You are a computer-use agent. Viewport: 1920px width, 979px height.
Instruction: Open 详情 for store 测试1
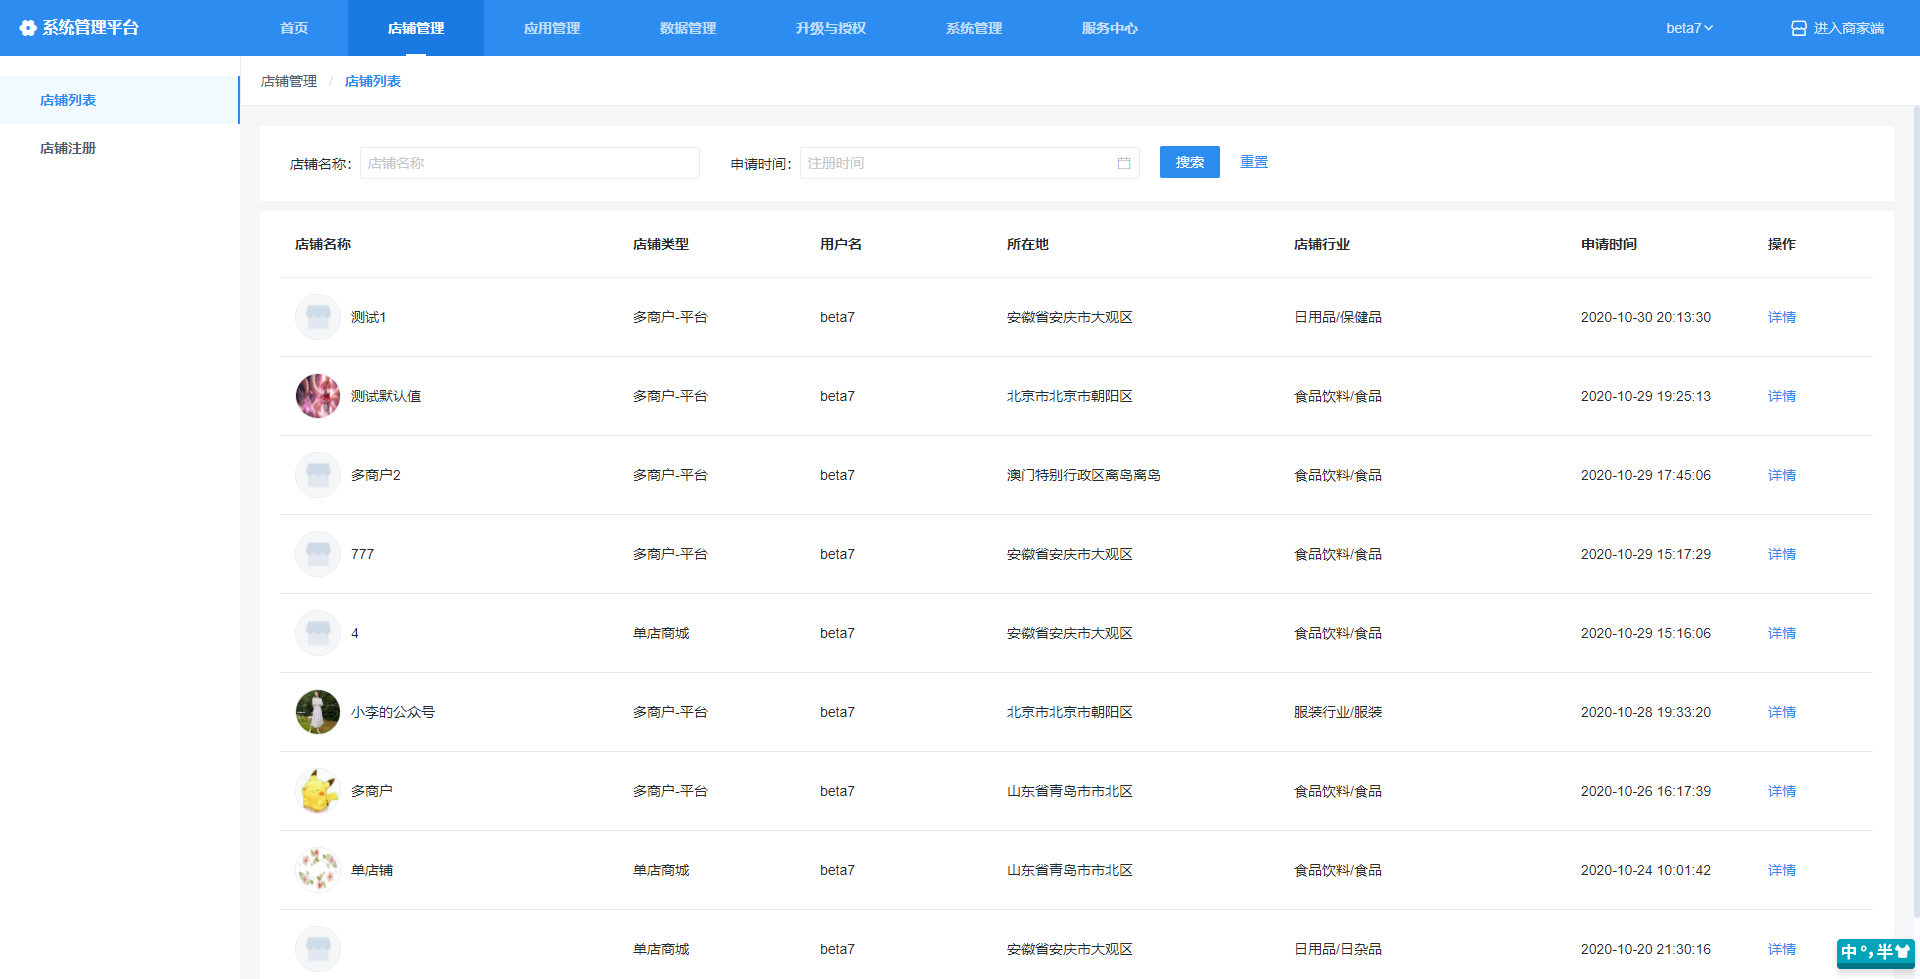[1782, 317]
